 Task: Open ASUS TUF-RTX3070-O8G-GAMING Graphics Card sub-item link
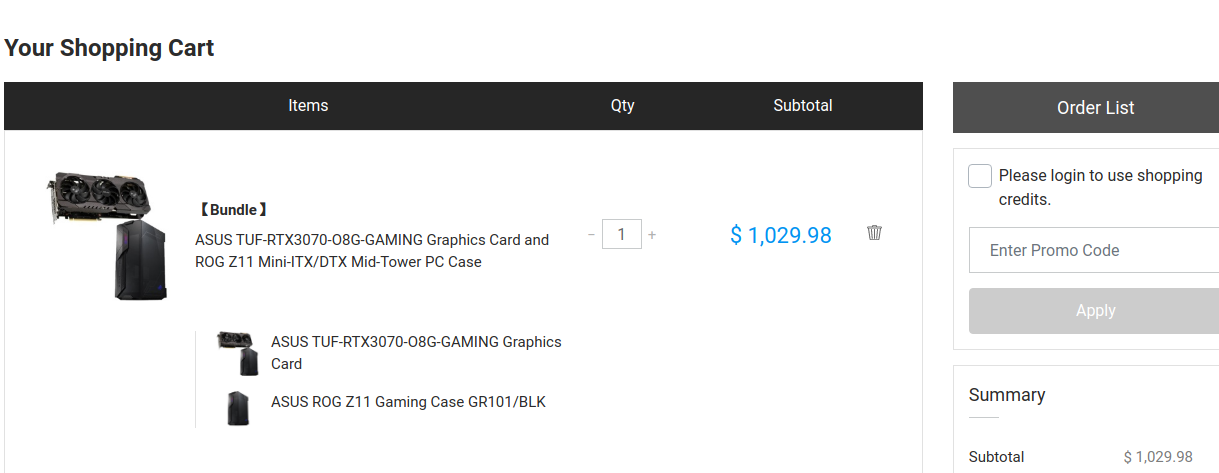(x=416, y=353)
